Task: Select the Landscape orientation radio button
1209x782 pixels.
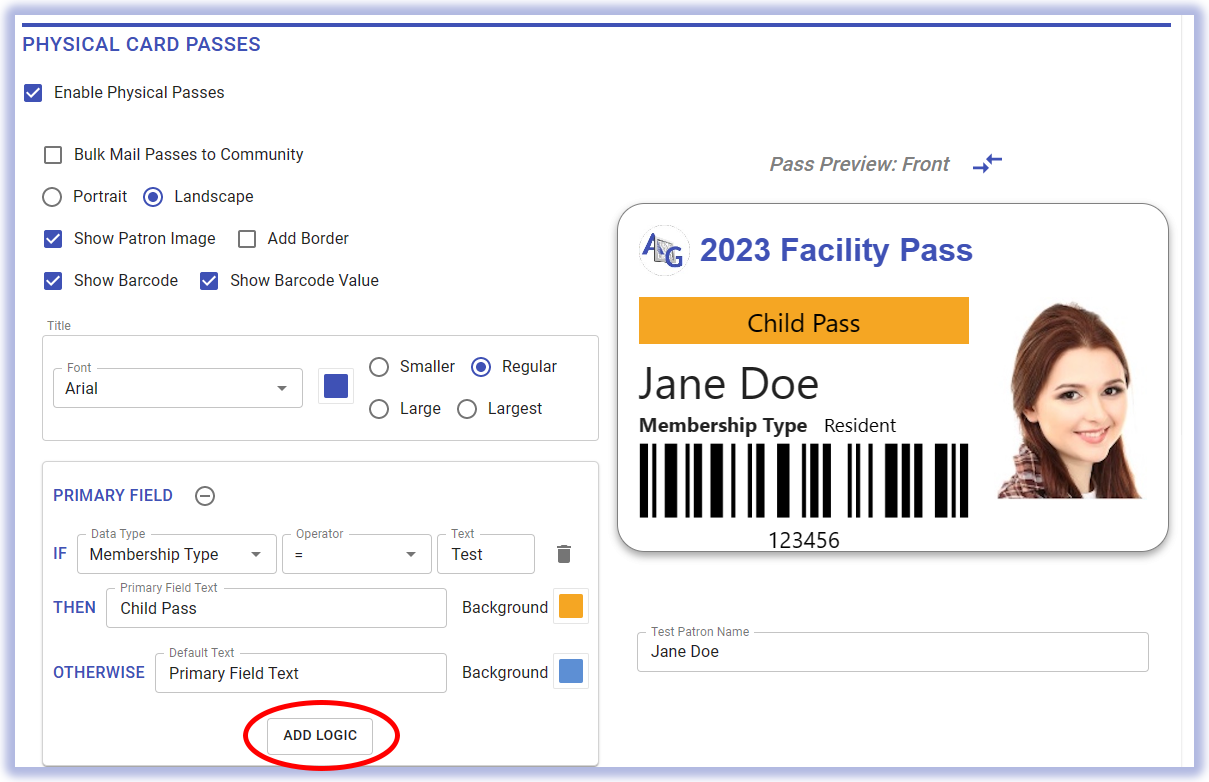Action: (153, 197)
